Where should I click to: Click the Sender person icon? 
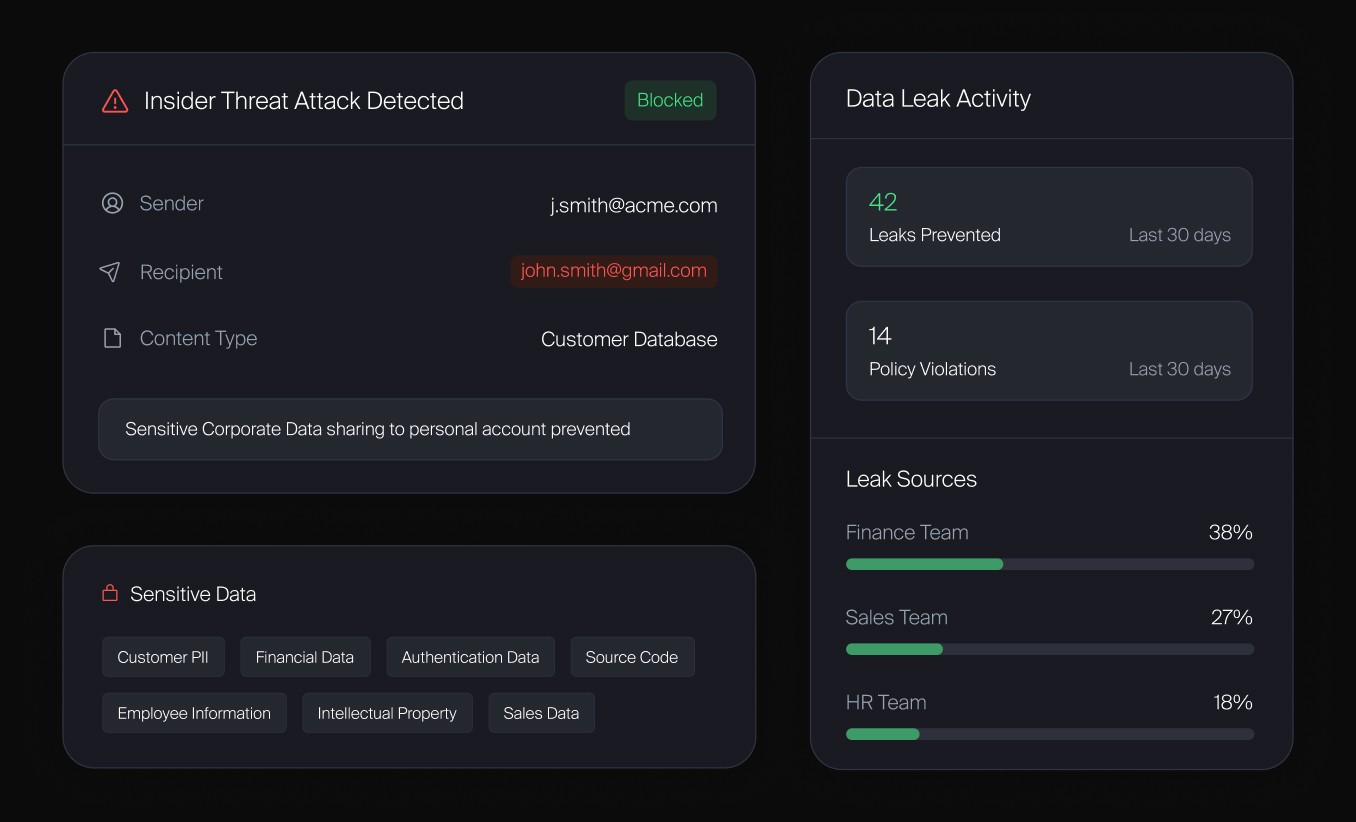112,203
